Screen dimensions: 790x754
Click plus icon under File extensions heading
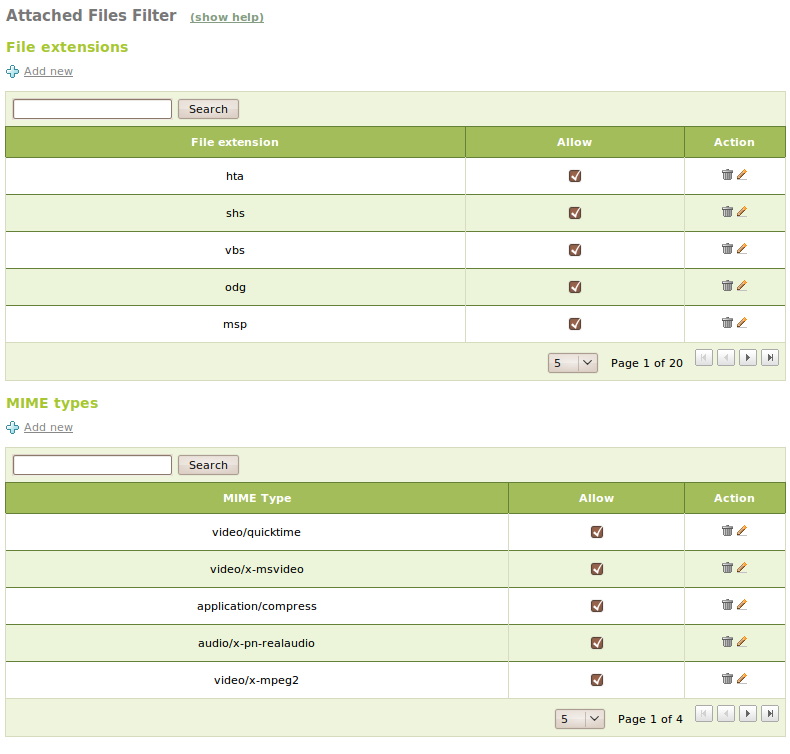point(13,72)
